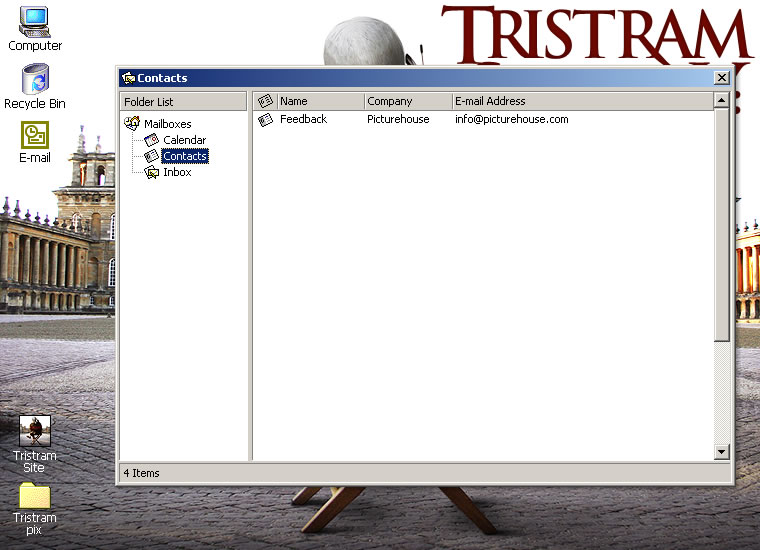Click the 4 Items status bar text

[x=141, y=473]
